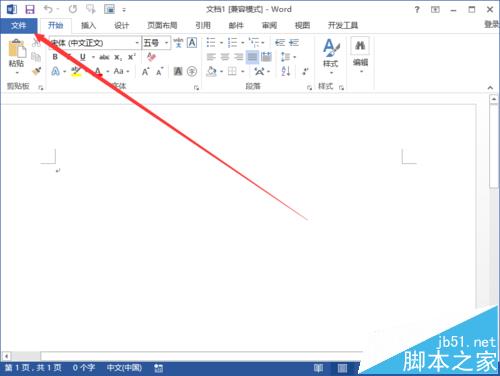This screenshot has width=500, height=376.
Task: Open the underline style dropdown arrow
Action: coord(93,57)
